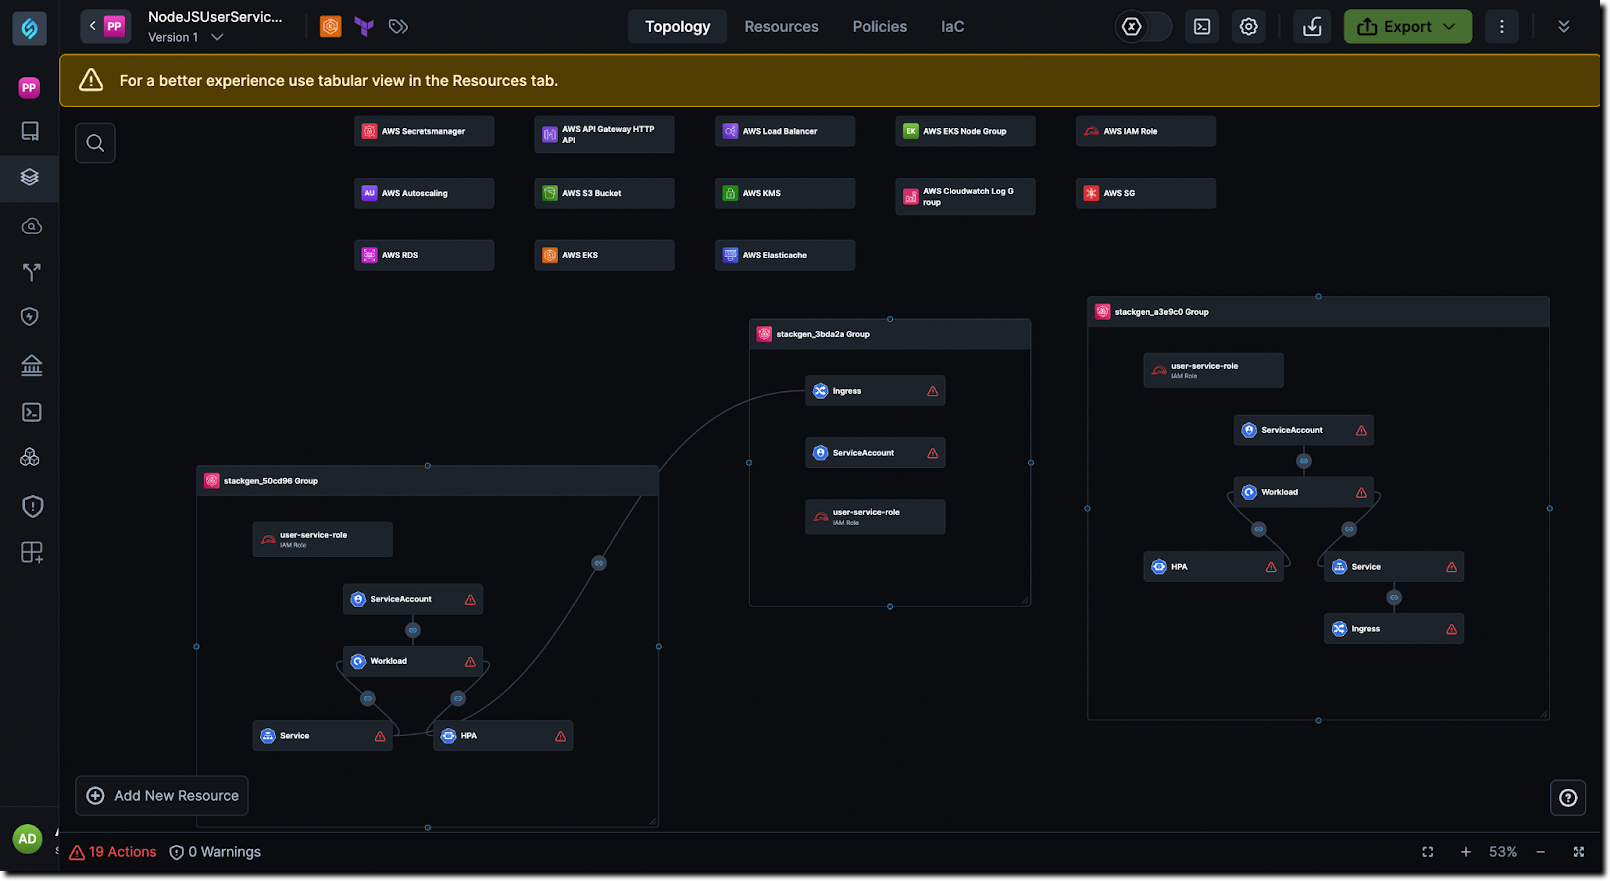Screen dimensions: 1610x881
Task: Select the layers stack sidebar icon
Action: click(x=30, y=177)
